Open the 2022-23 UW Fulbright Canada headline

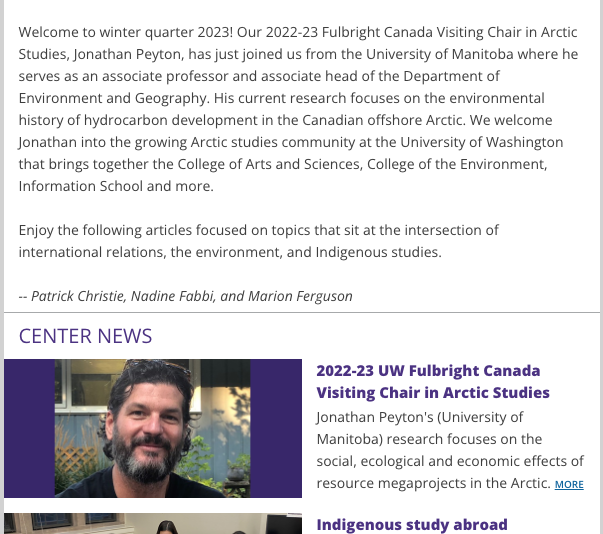[433, 382]
